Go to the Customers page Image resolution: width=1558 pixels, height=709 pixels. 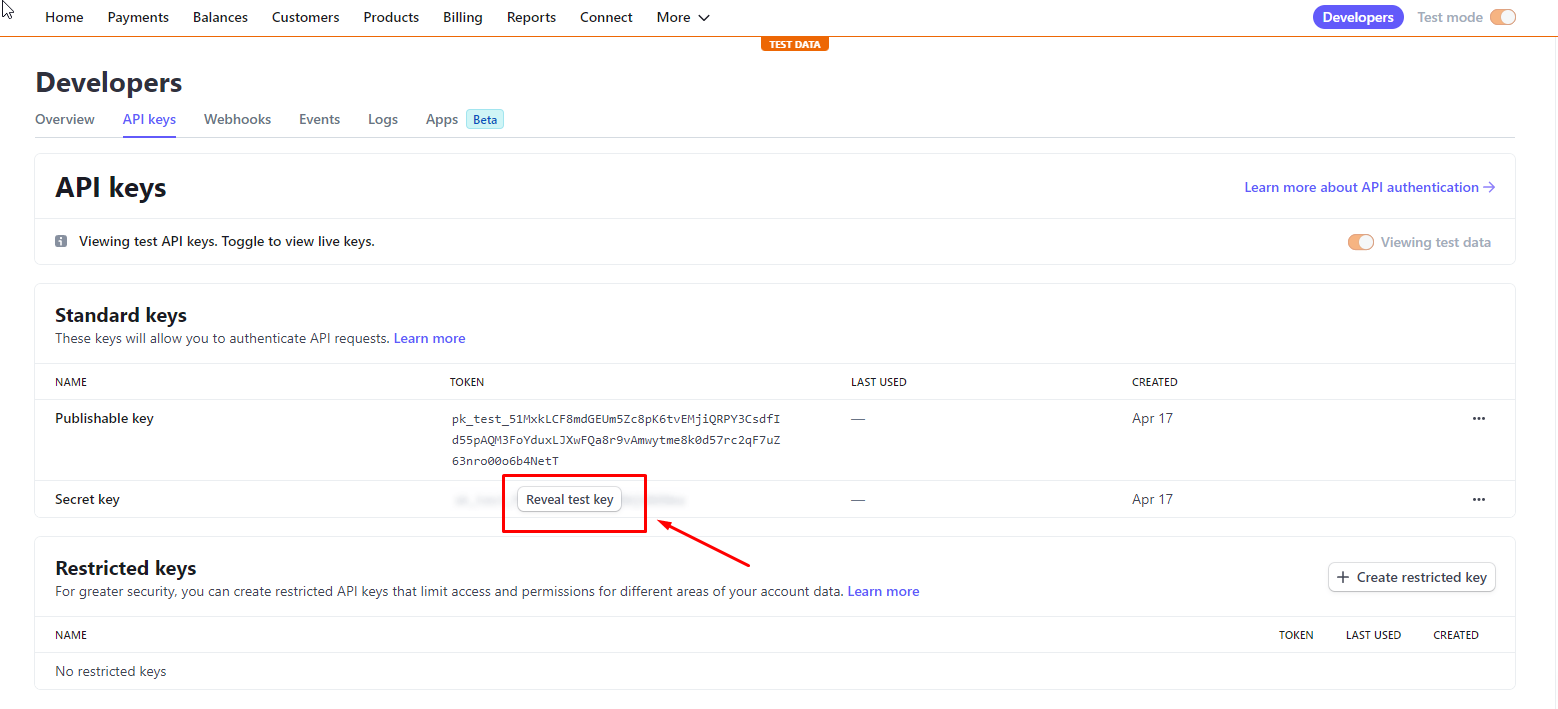coord(305,17)
